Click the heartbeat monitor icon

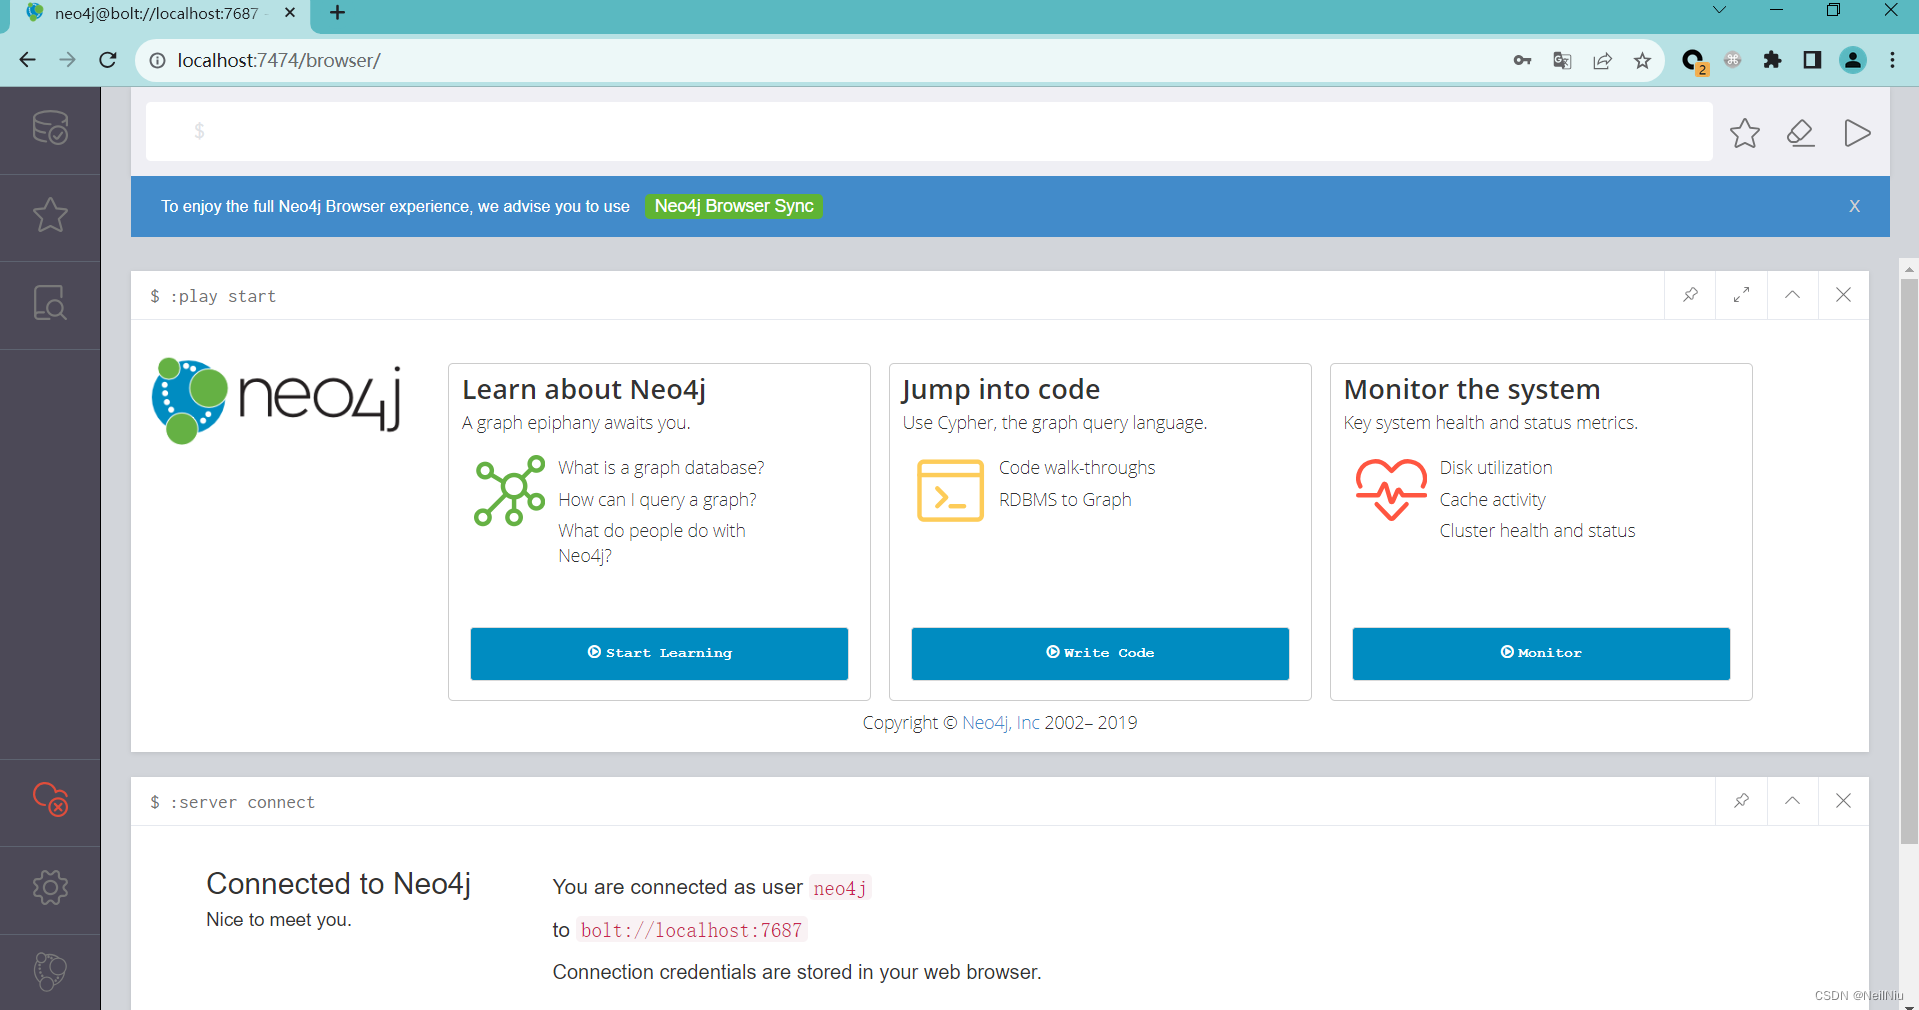(x=1391, y=489)
